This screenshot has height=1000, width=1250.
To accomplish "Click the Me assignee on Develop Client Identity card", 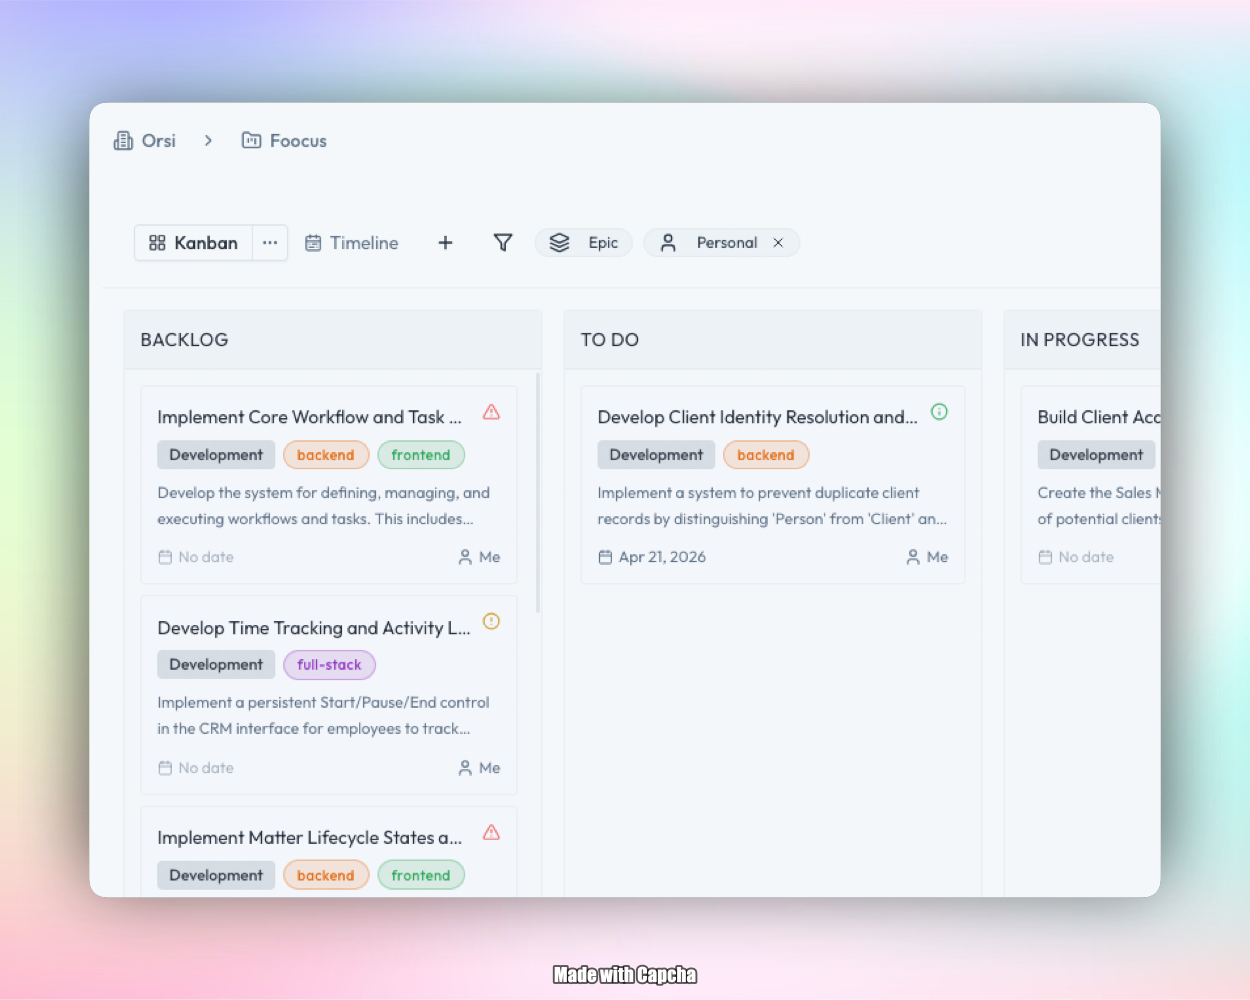I will 927,557.
